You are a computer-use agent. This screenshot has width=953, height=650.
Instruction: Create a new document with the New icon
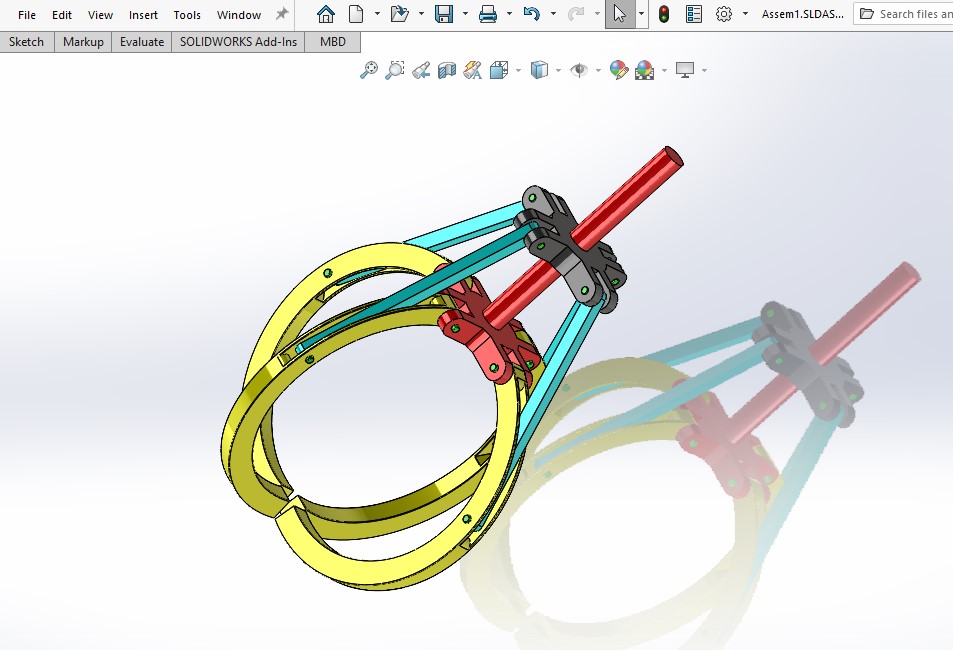pos(356,14)
